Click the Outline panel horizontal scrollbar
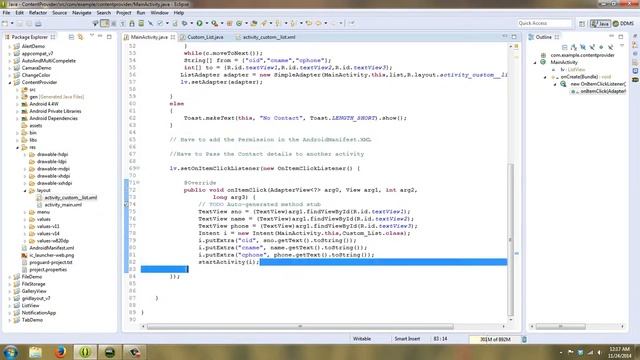 tap(560, 327)
